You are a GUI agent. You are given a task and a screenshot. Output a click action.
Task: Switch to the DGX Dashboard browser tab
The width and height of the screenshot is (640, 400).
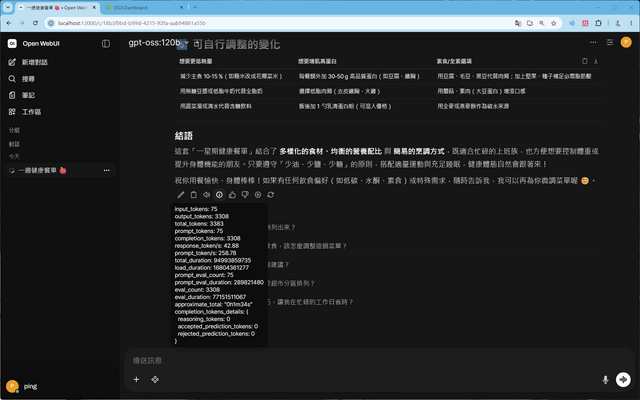pos(141,7)
